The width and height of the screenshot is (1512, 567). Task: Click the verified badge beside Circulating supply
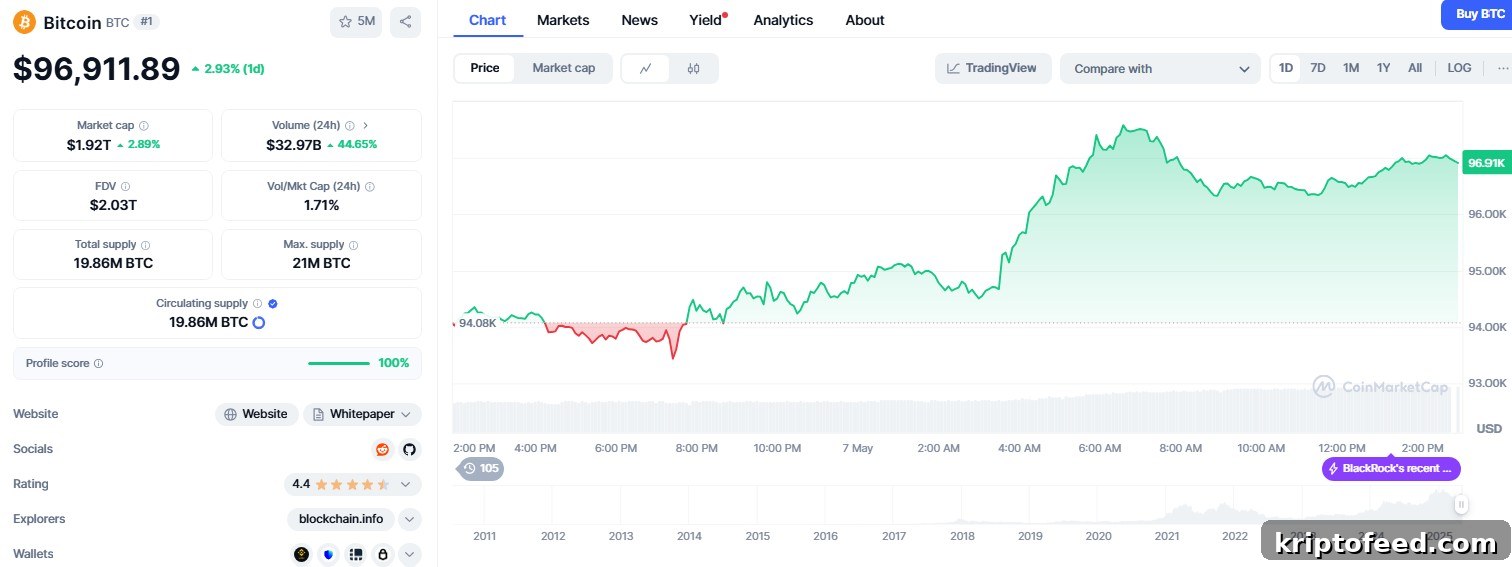272,304
